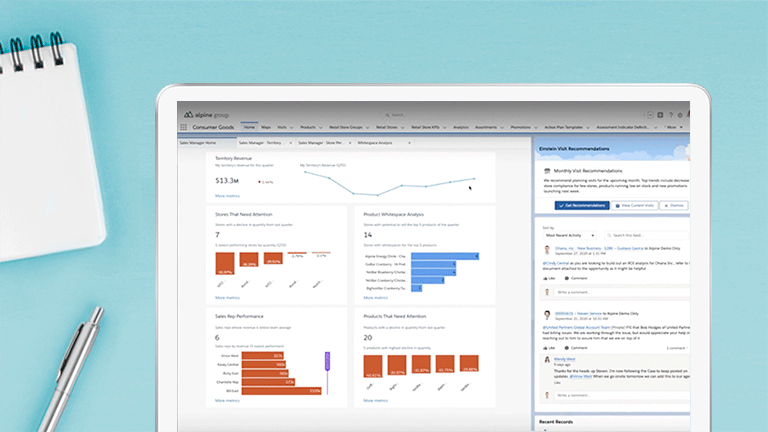
Task: Open More metrics under Sales Rep Performance
Action: coord(227,401)
